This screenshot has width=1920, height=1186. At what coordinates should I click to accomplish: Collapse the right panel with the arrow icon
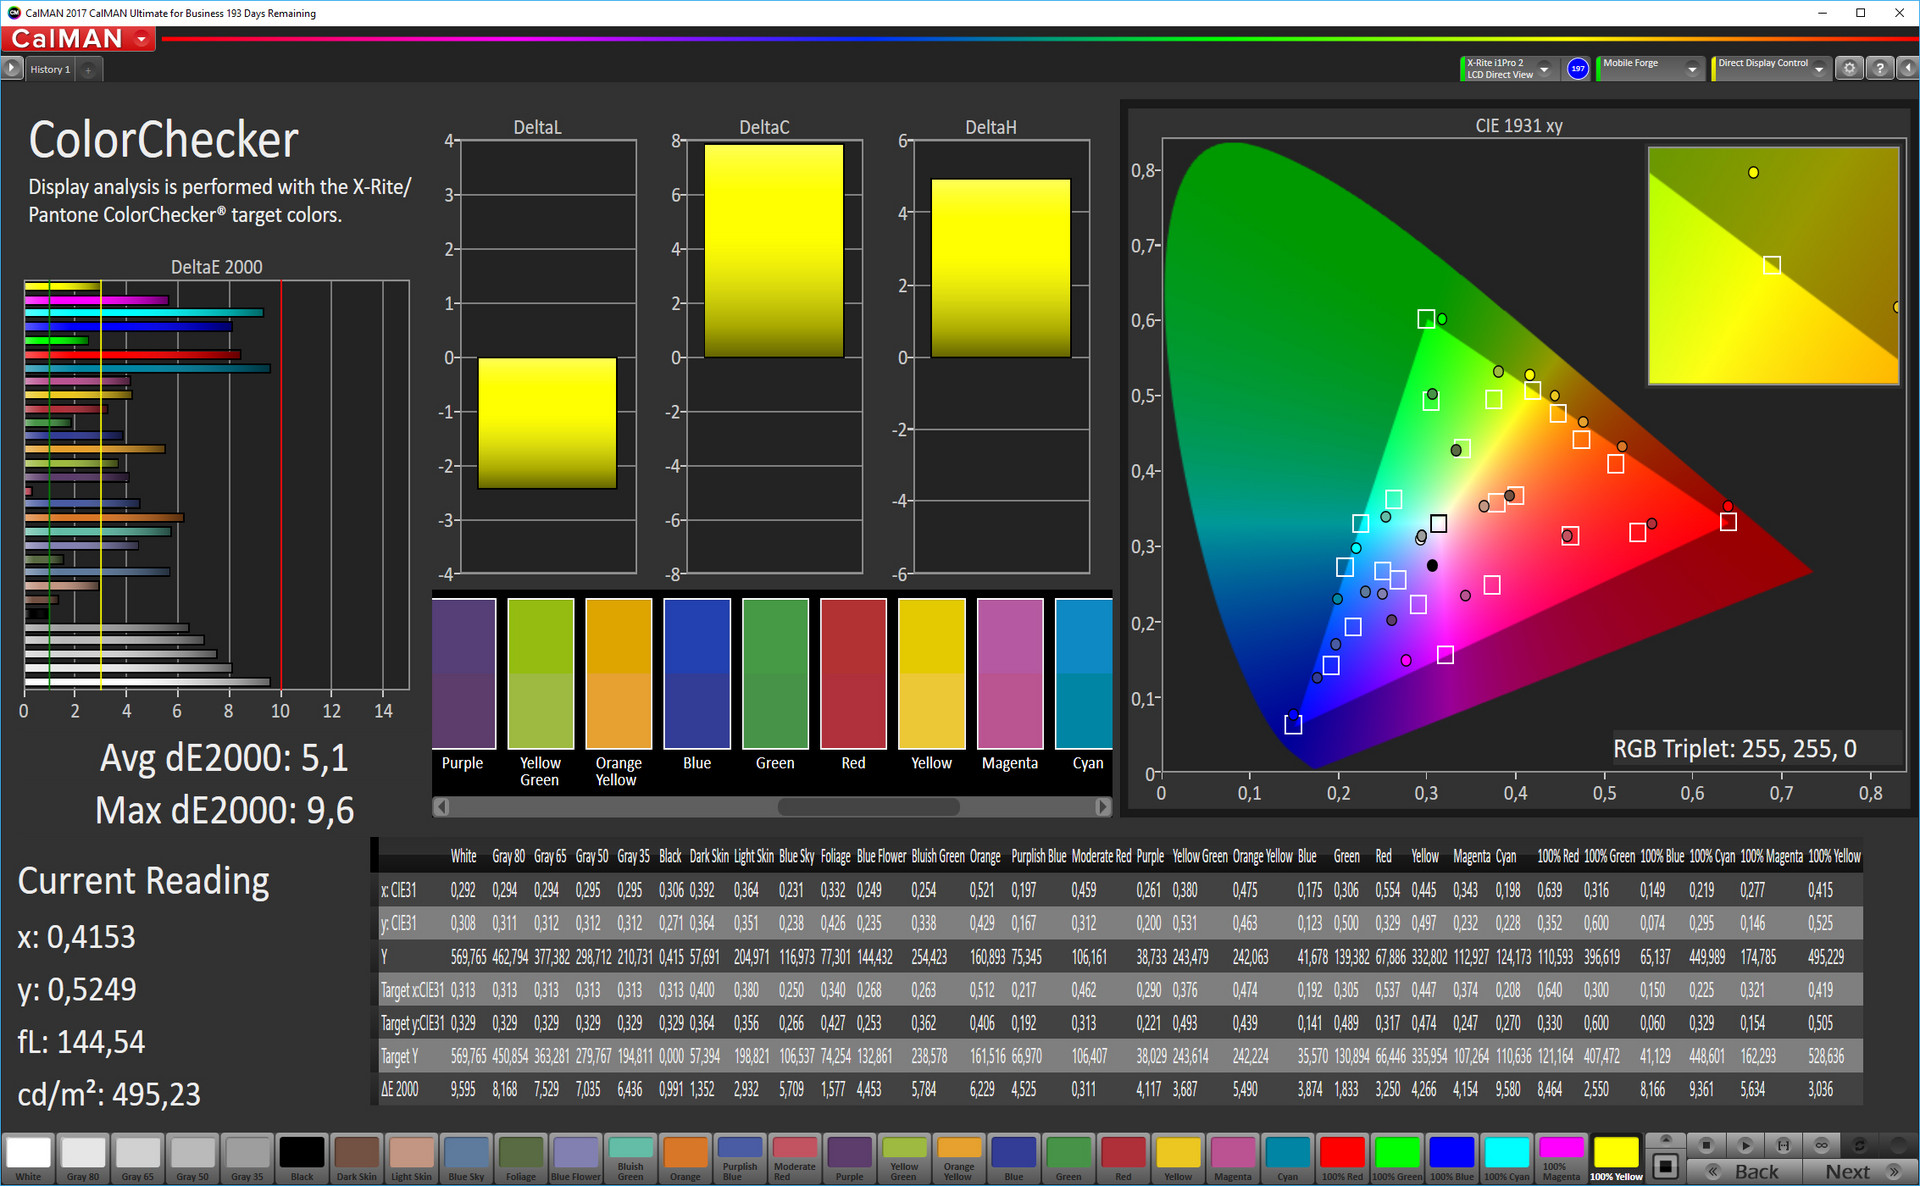[x=1908, y=69]
